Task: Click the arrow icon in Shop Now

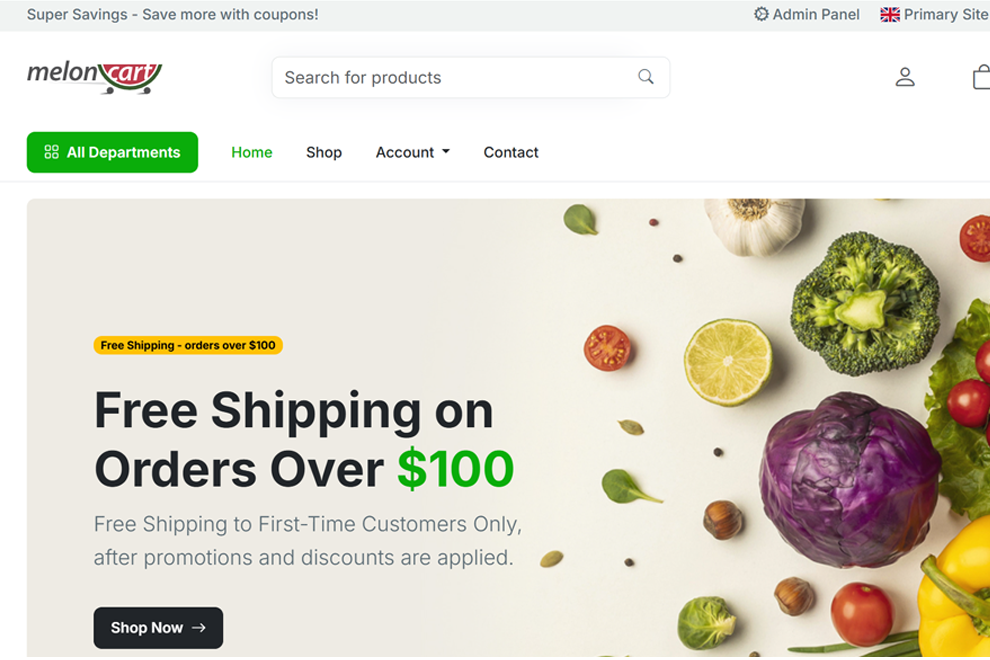Action: click(x=199, y=628)
